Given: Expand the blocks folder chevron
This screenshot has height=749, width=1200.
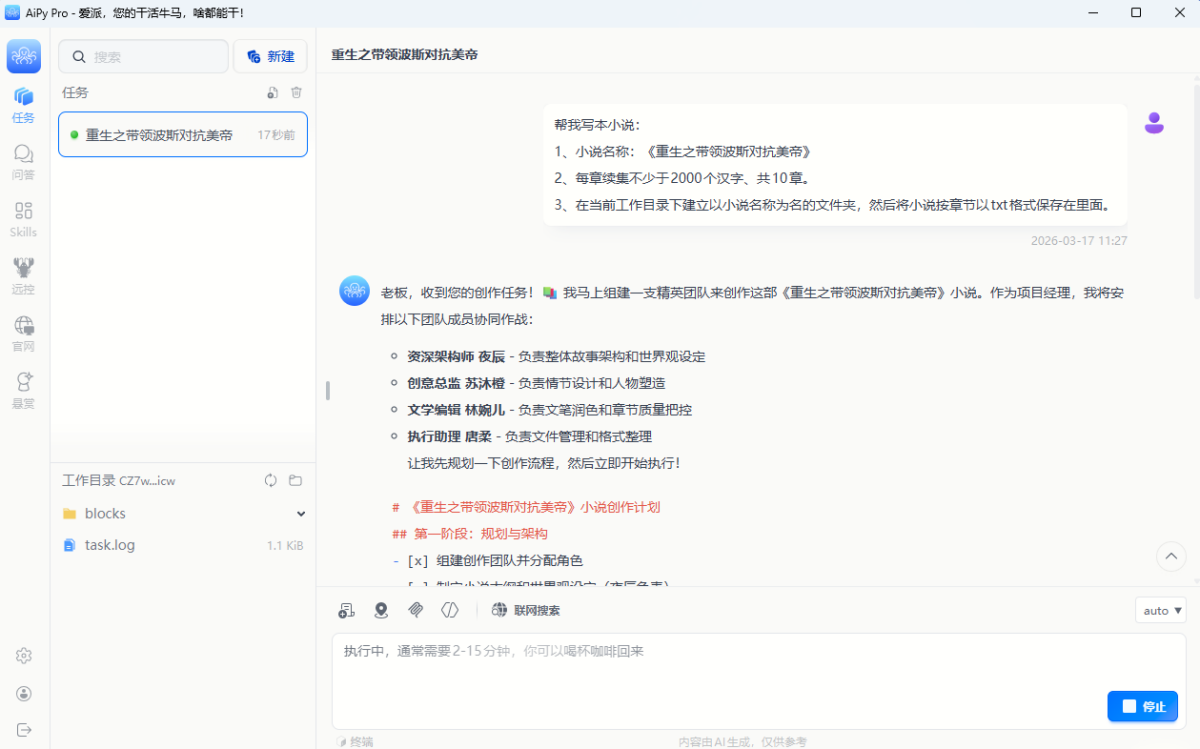Looking at the screenshot, I should click(301, 514).
